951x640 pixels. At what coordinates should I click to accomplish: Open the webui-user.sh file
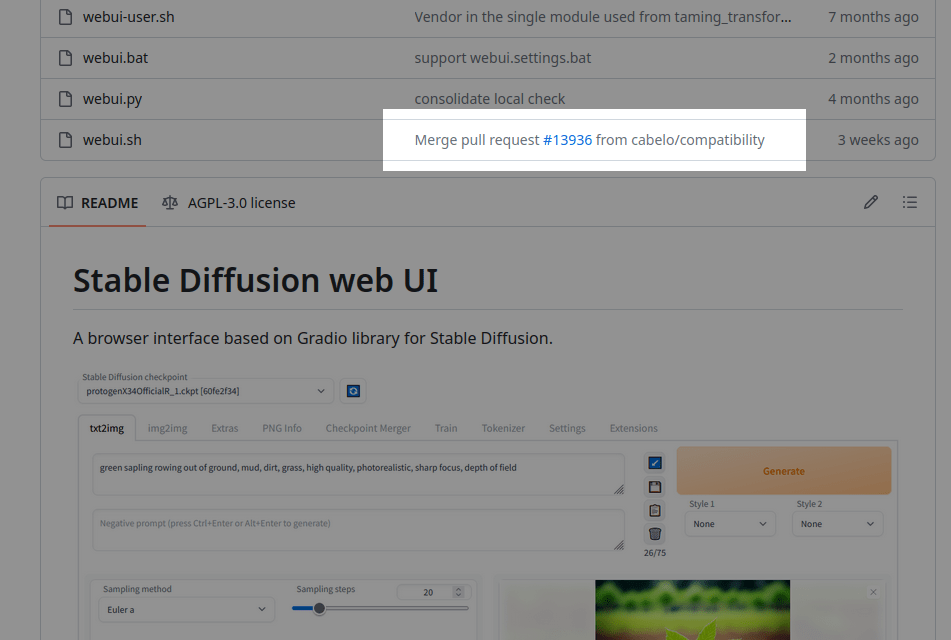point(128,17)
